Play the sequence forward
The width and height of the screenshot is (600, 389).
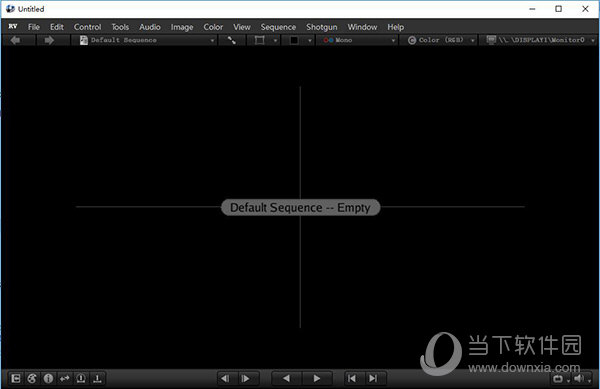(x=317, y=378)
